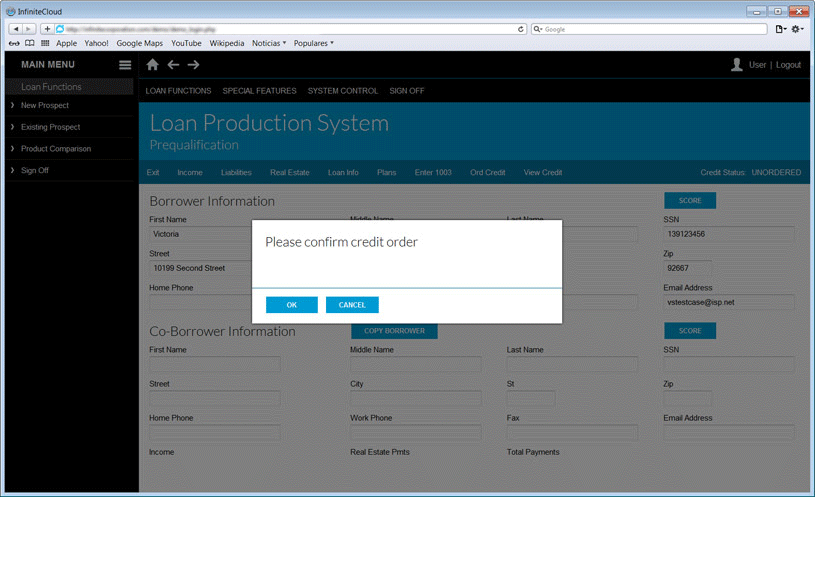Toggle the main menu hamburger icon
Viewport: 815px width, 563px height.
(125, 65)
